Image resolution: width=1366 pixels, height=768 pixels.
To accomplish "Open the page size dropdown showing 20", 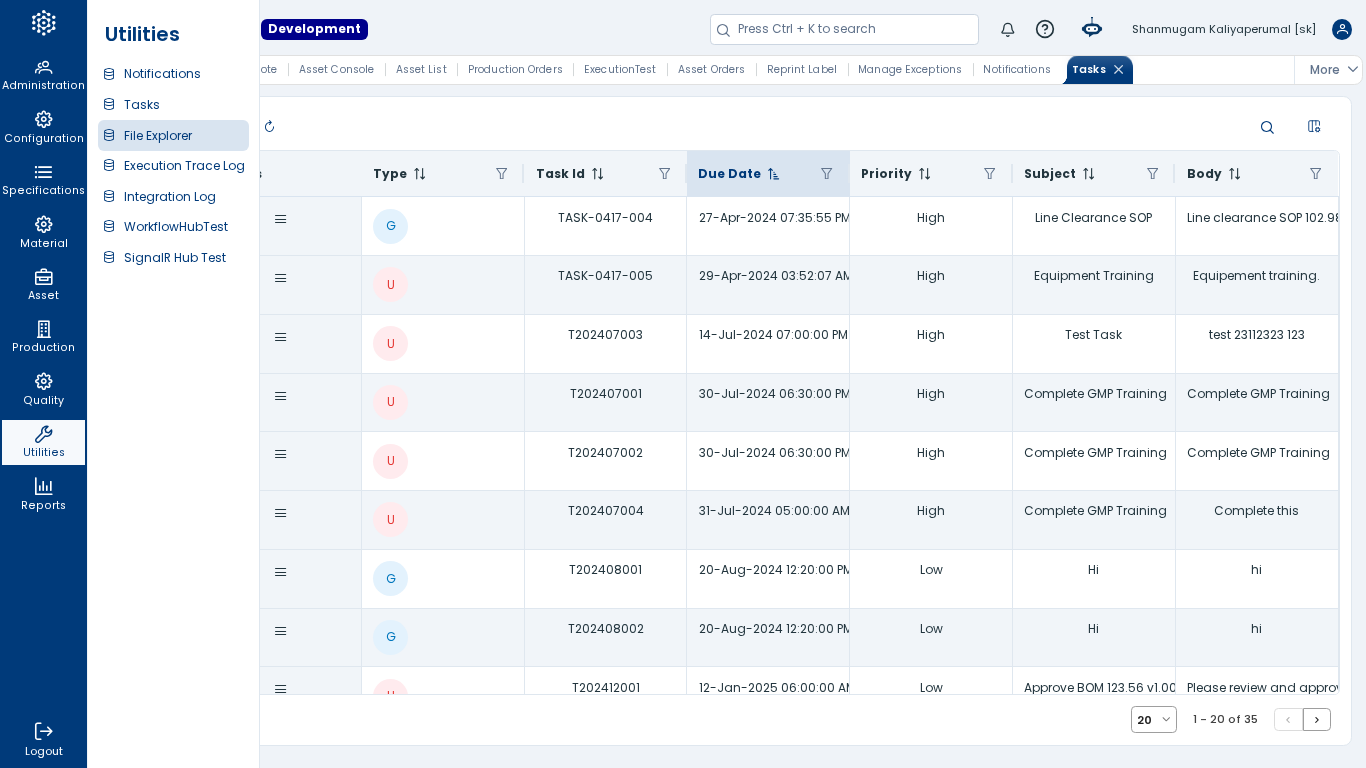I will [1154, 720].
